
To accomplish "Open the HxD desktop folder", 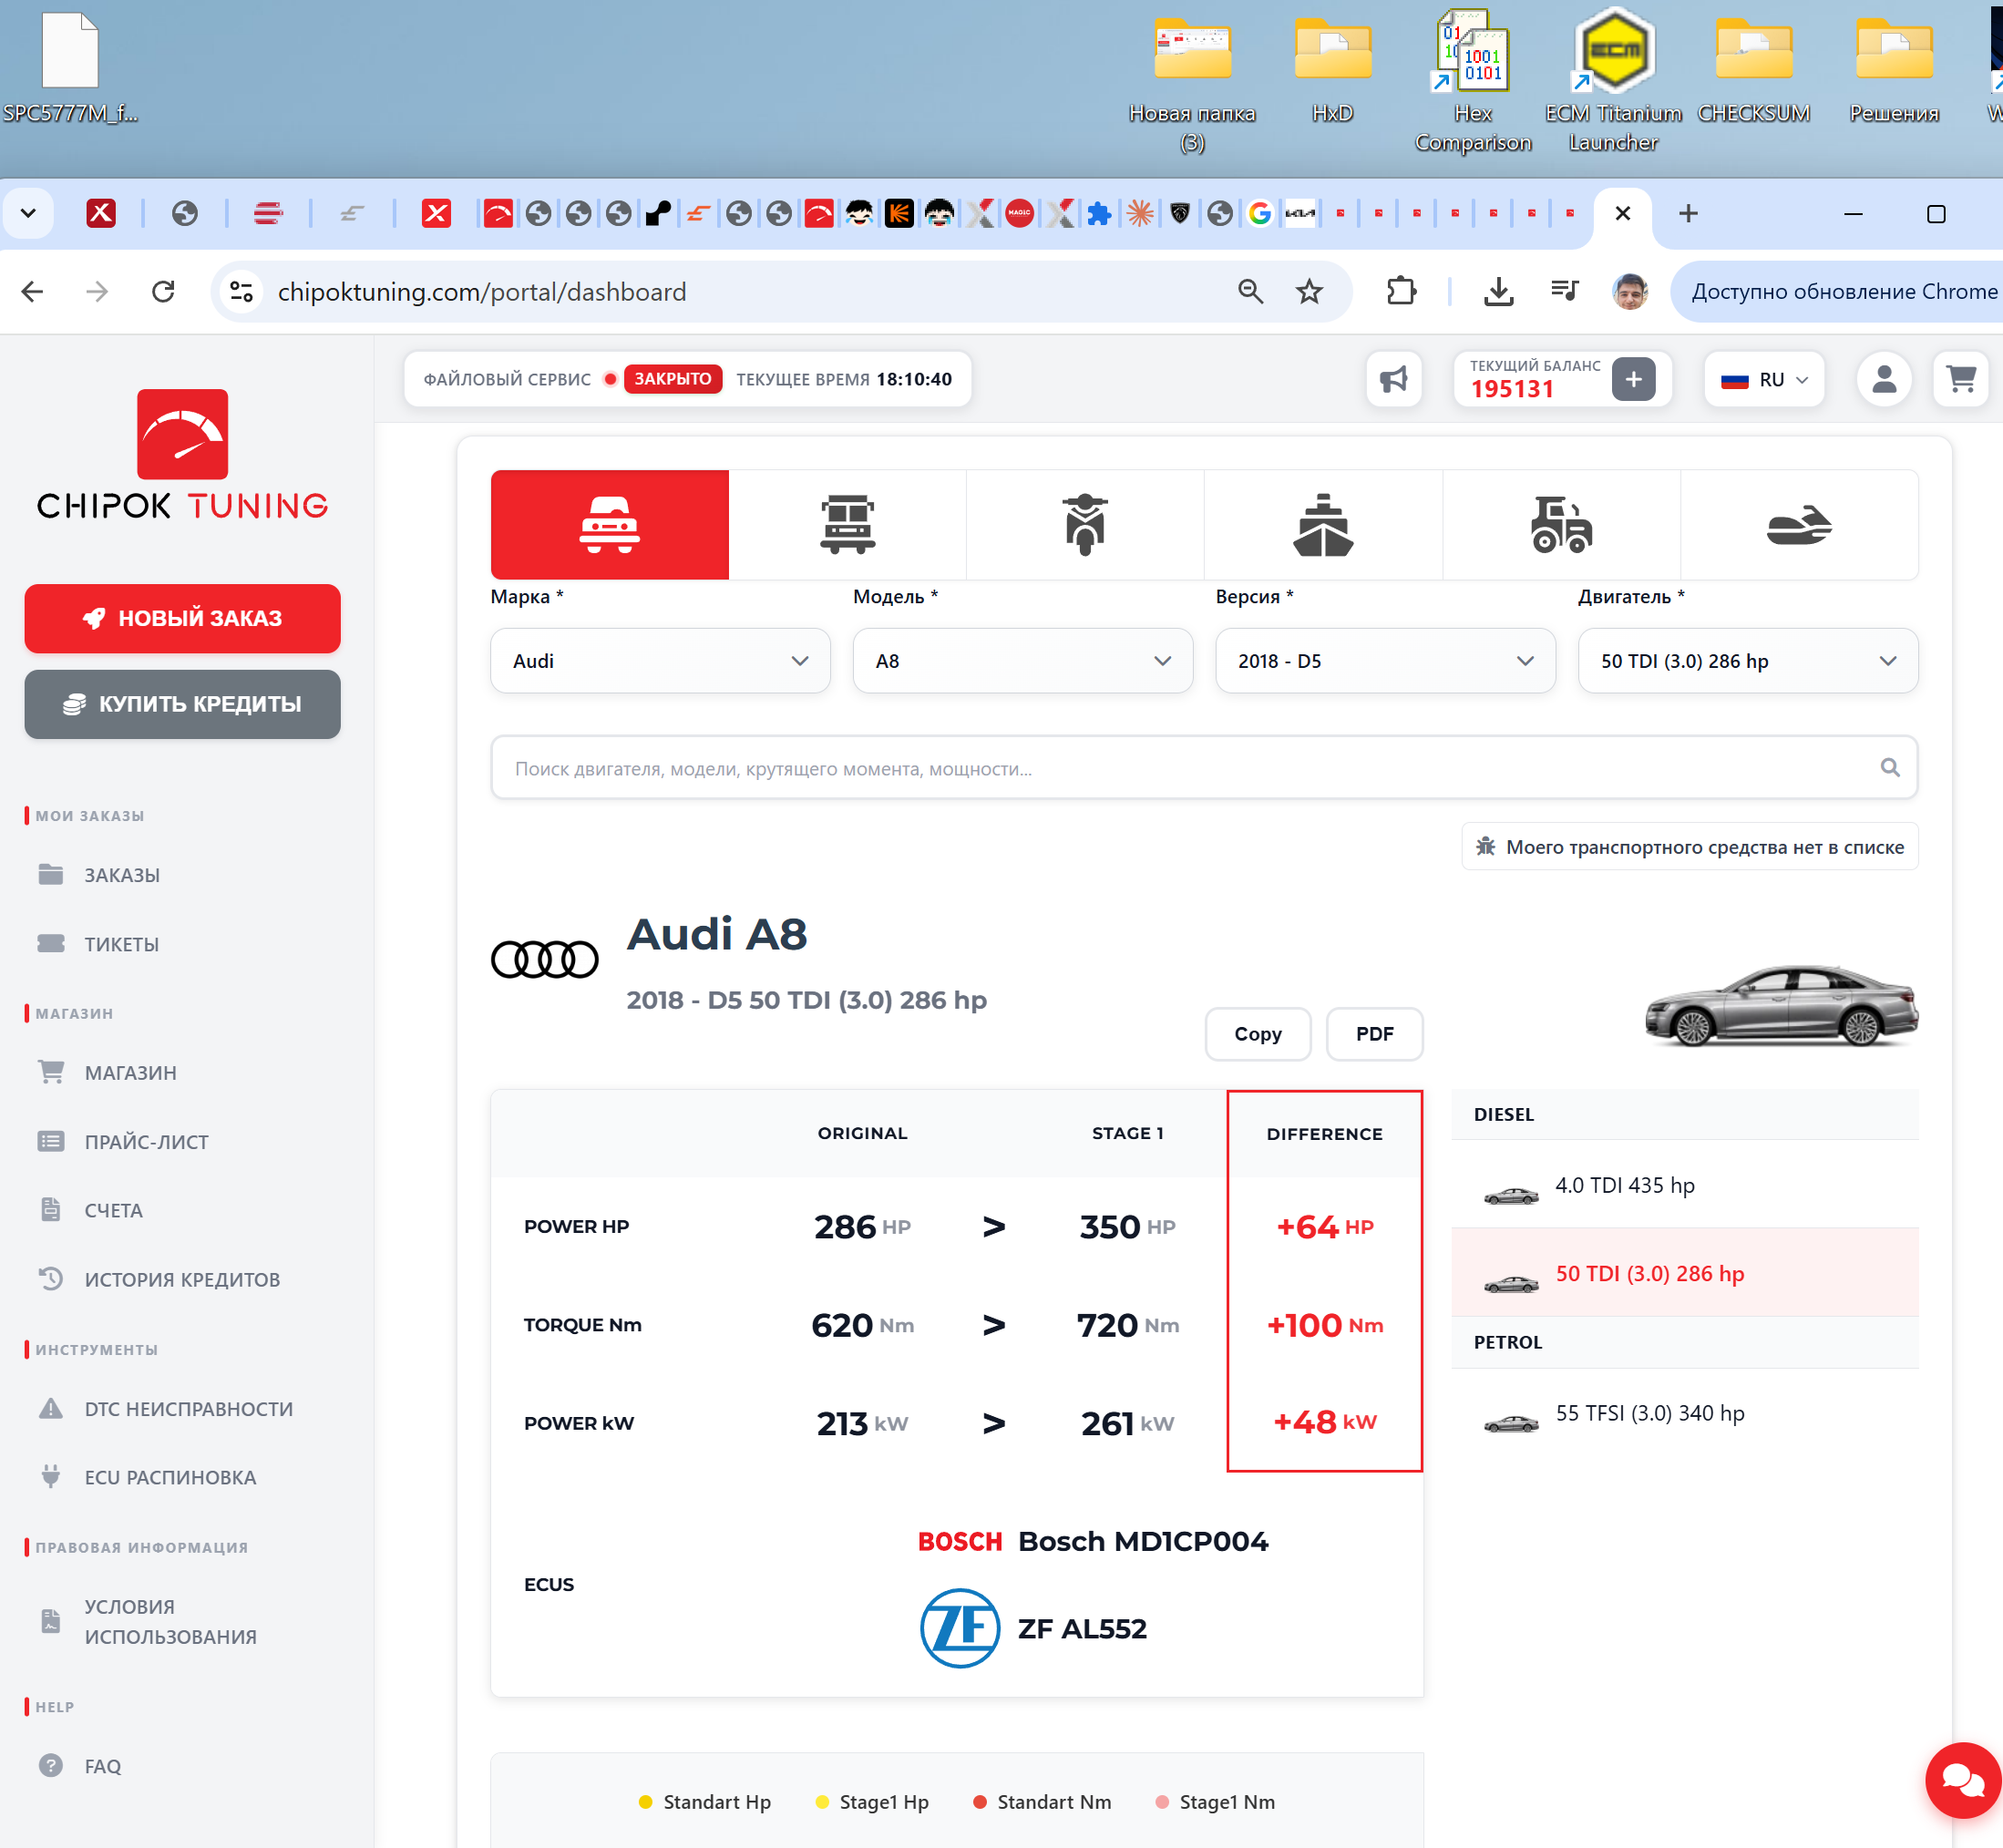I will [x=1332, y=70].
